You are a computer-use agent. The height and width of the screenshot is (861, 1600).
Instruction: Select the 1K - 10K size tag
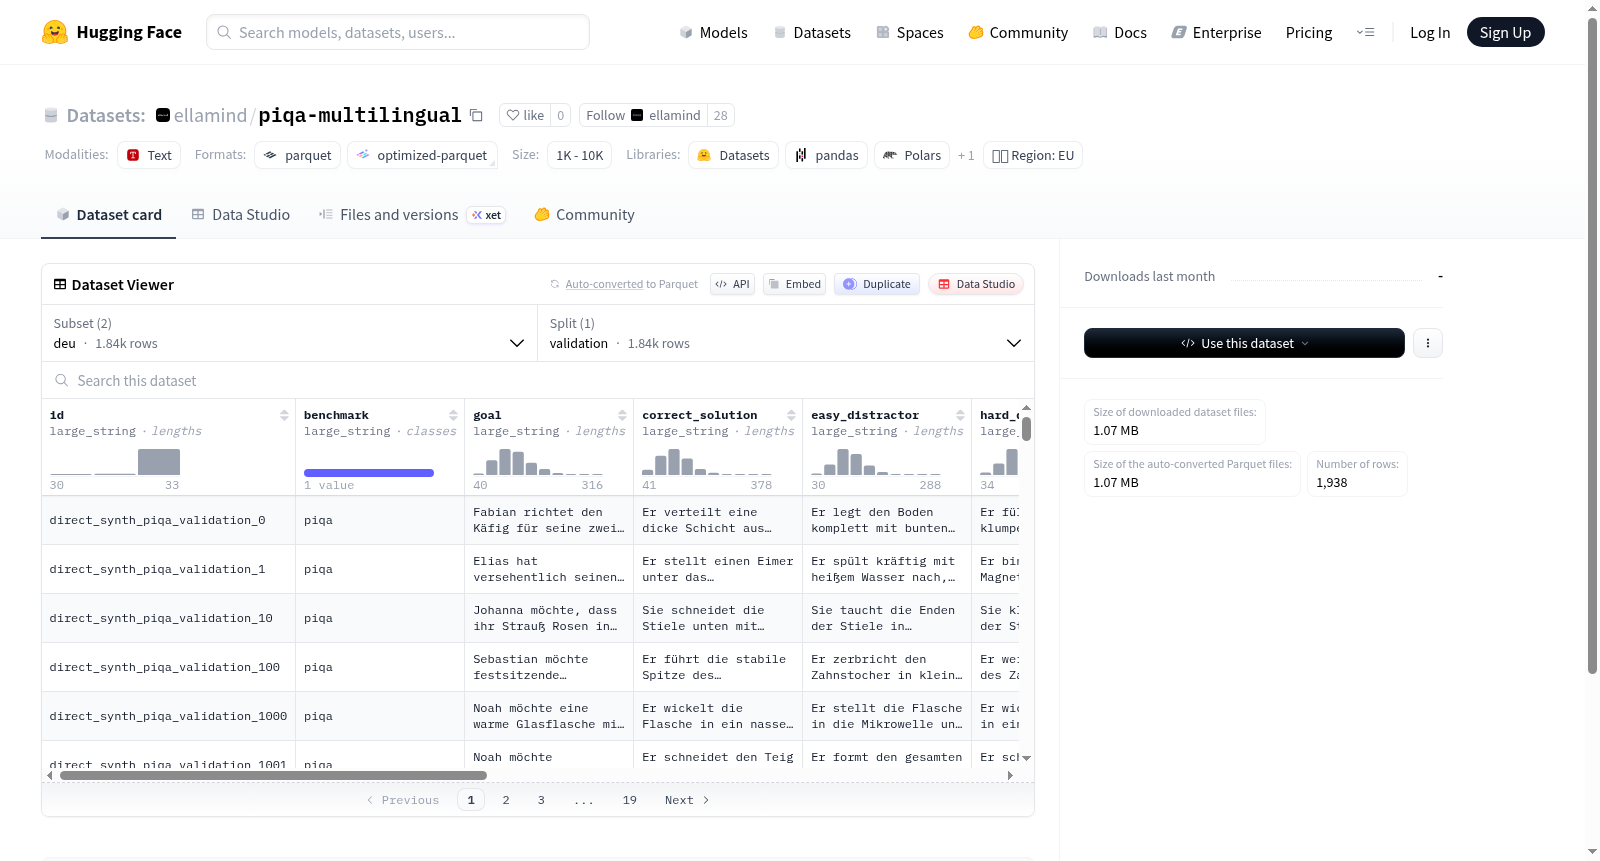tap(580, 155)
